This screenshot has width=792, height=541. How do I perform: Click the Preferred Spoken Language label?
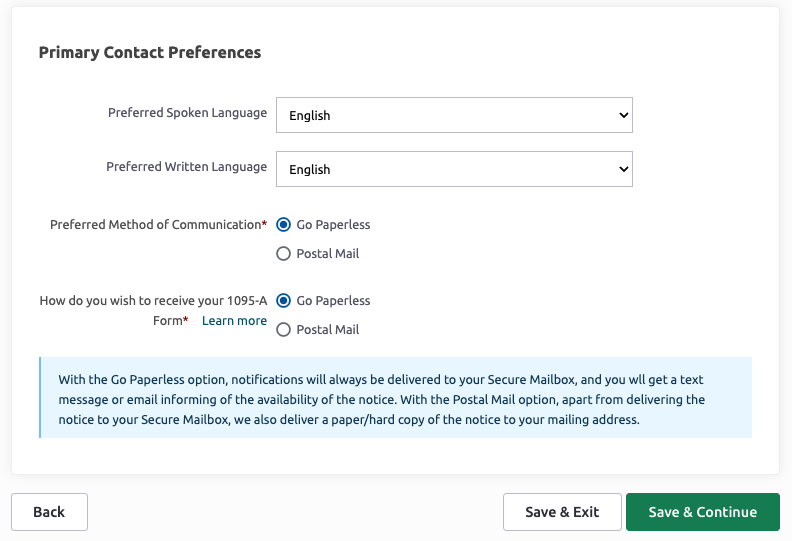pyautogui.click(x=187, y=113)
